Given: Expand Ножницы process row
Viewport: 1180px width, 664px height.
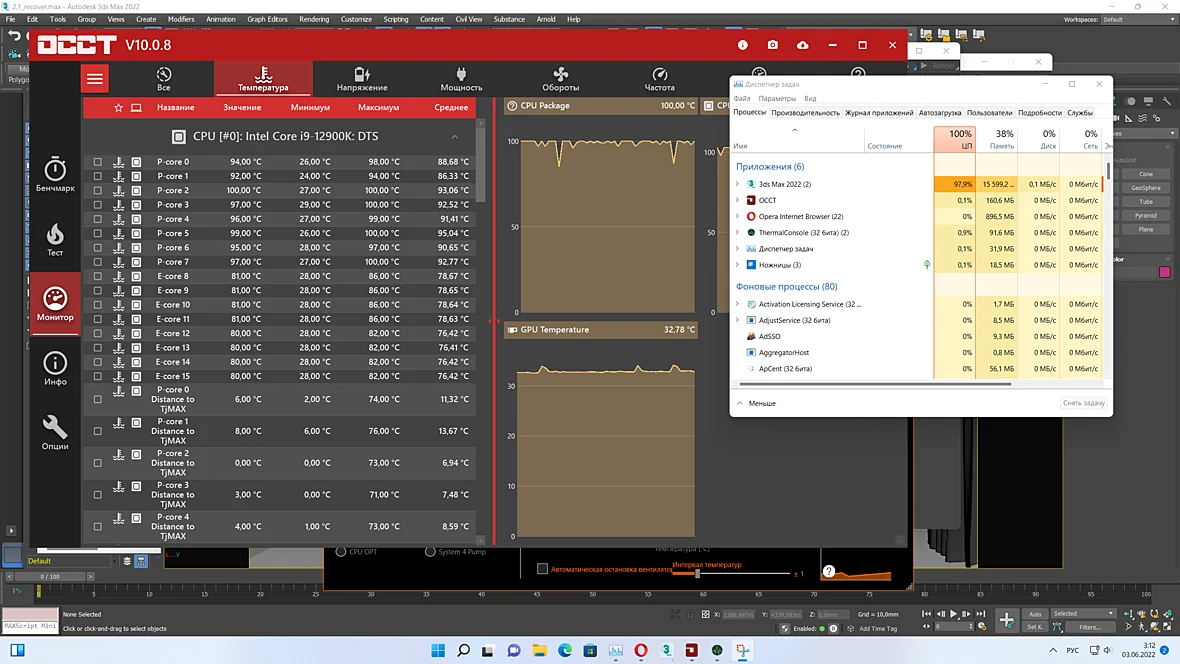Looking at the screenshot, I should pos(738,265).
